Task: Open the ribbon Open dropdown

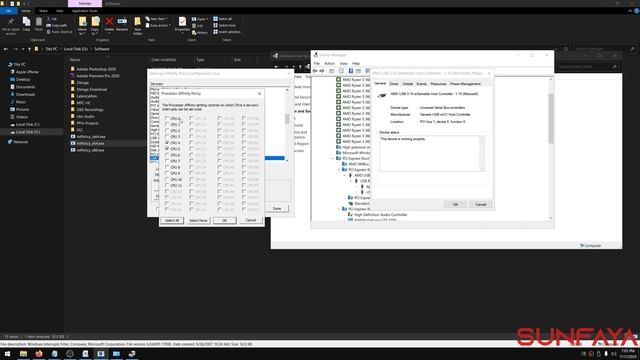Action: click(x=200, y=19)
